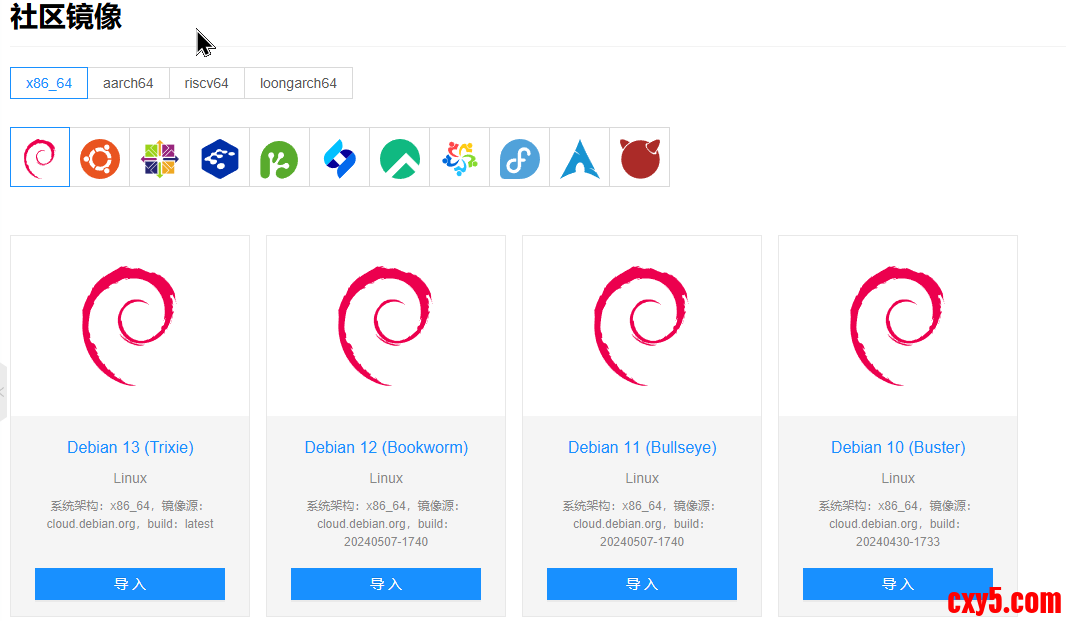
Task: Import the Debian 11 (Bullseye) image
Action: (x=642, y=584)
